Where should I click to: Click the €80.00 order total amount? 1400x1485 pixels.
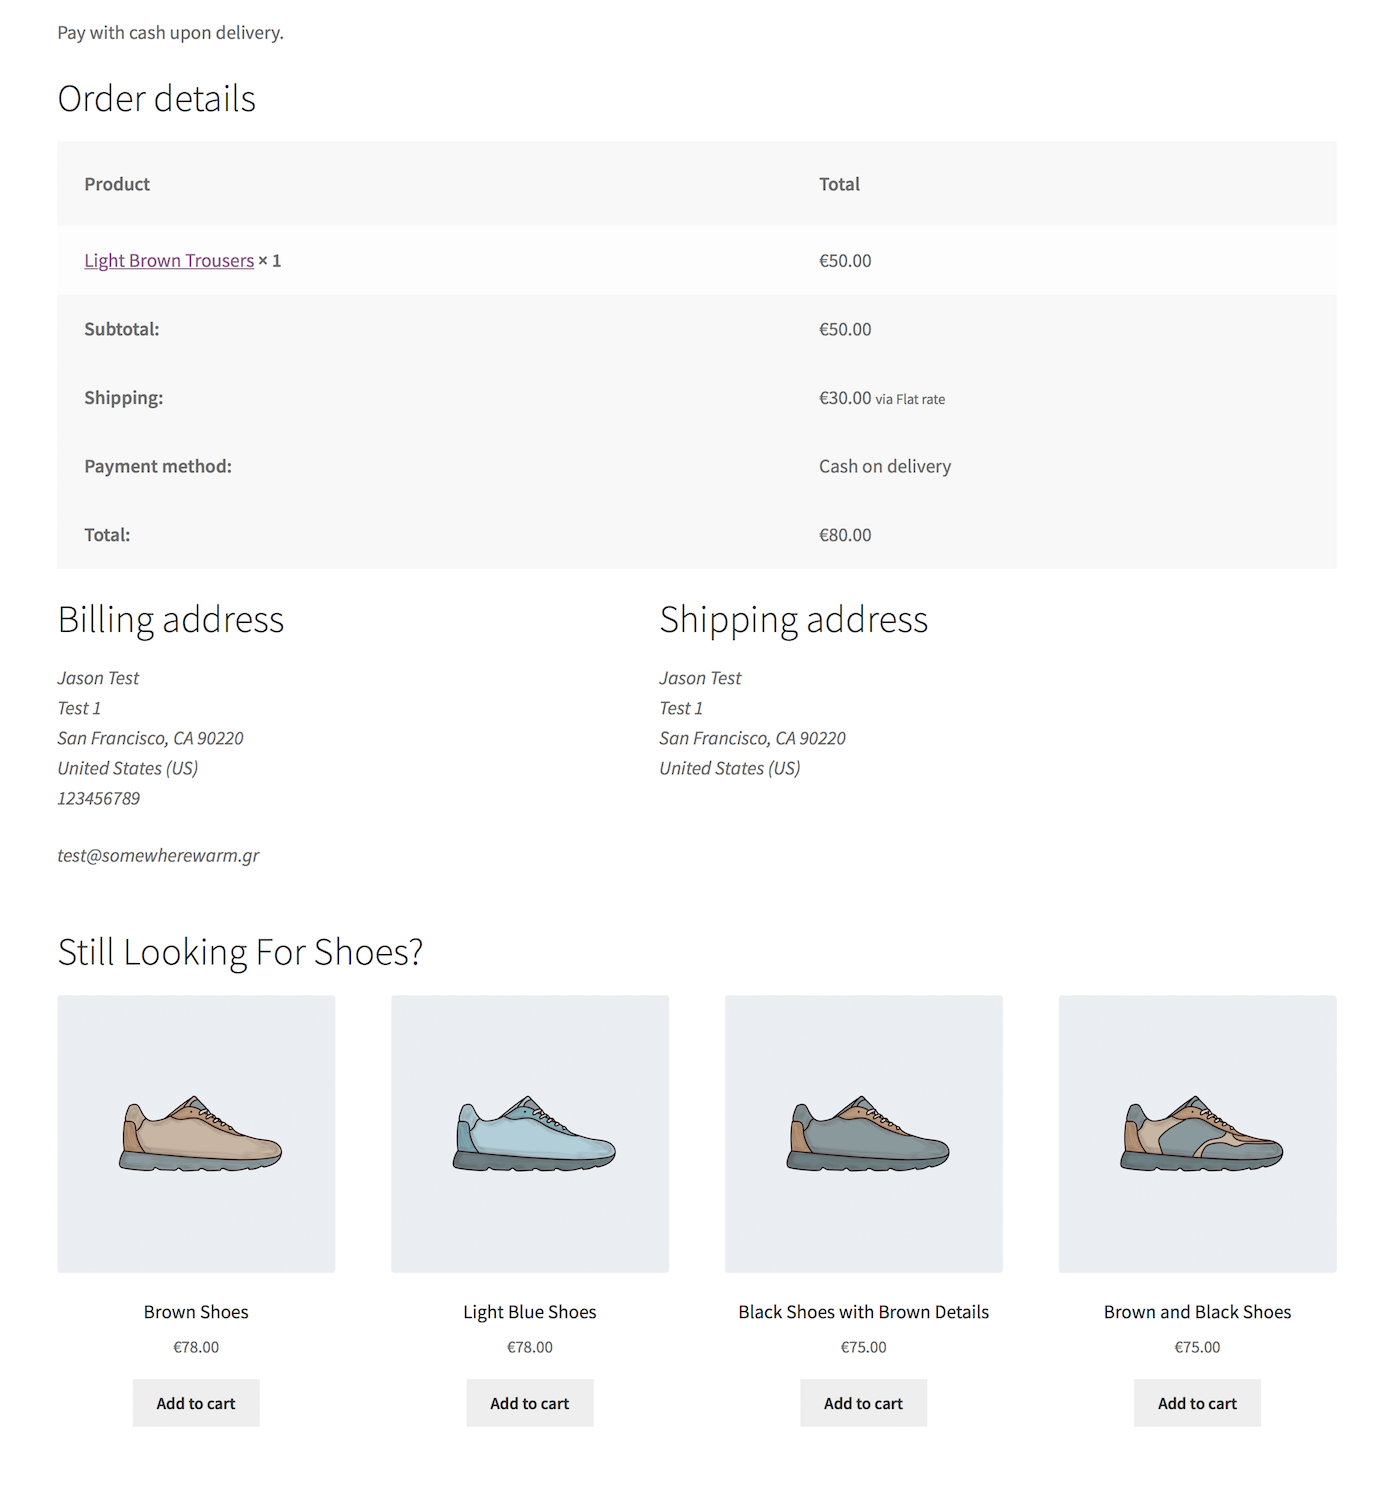coord(845,535)
